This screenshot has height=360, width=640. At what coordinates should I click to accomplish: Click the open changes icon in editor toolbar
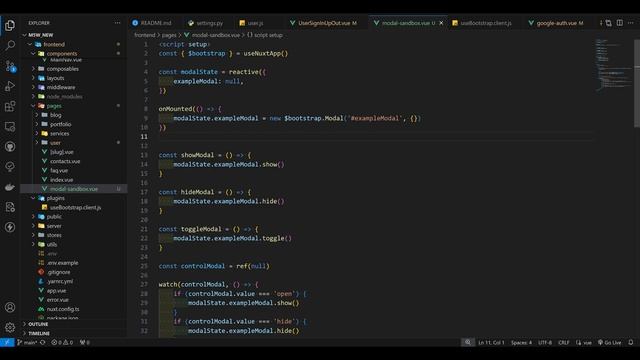tap(608, 23)
